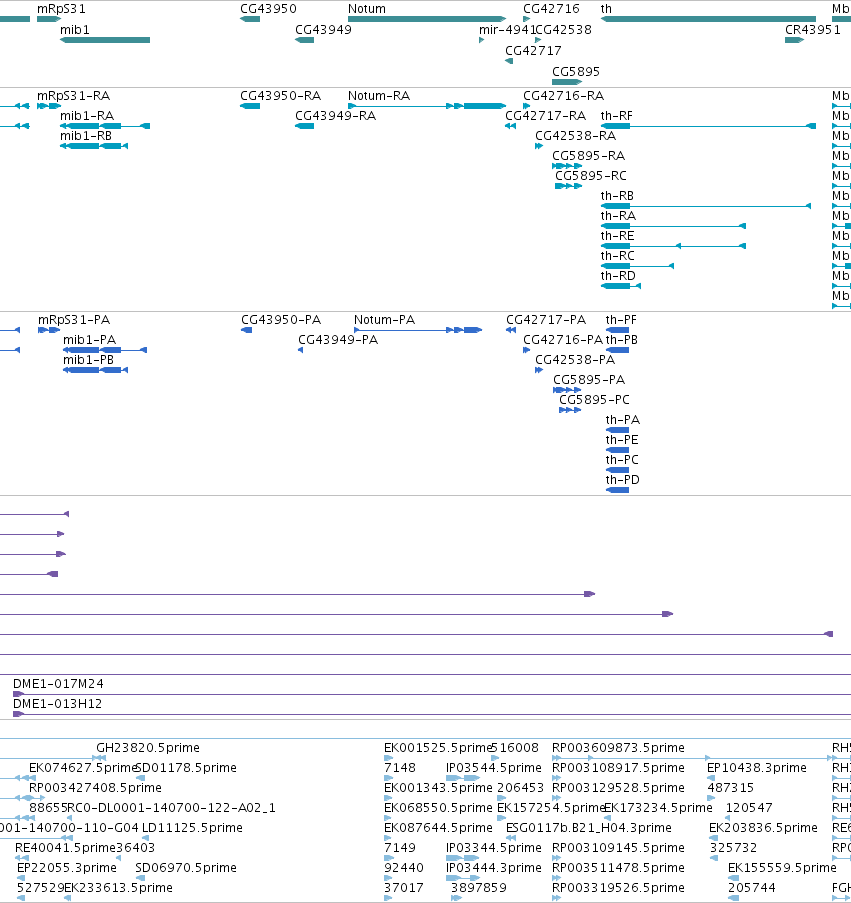Open the Notum-PA protein label
This screenshot has width=851, height=903.
pyautogui.click(x=384, y=320)
